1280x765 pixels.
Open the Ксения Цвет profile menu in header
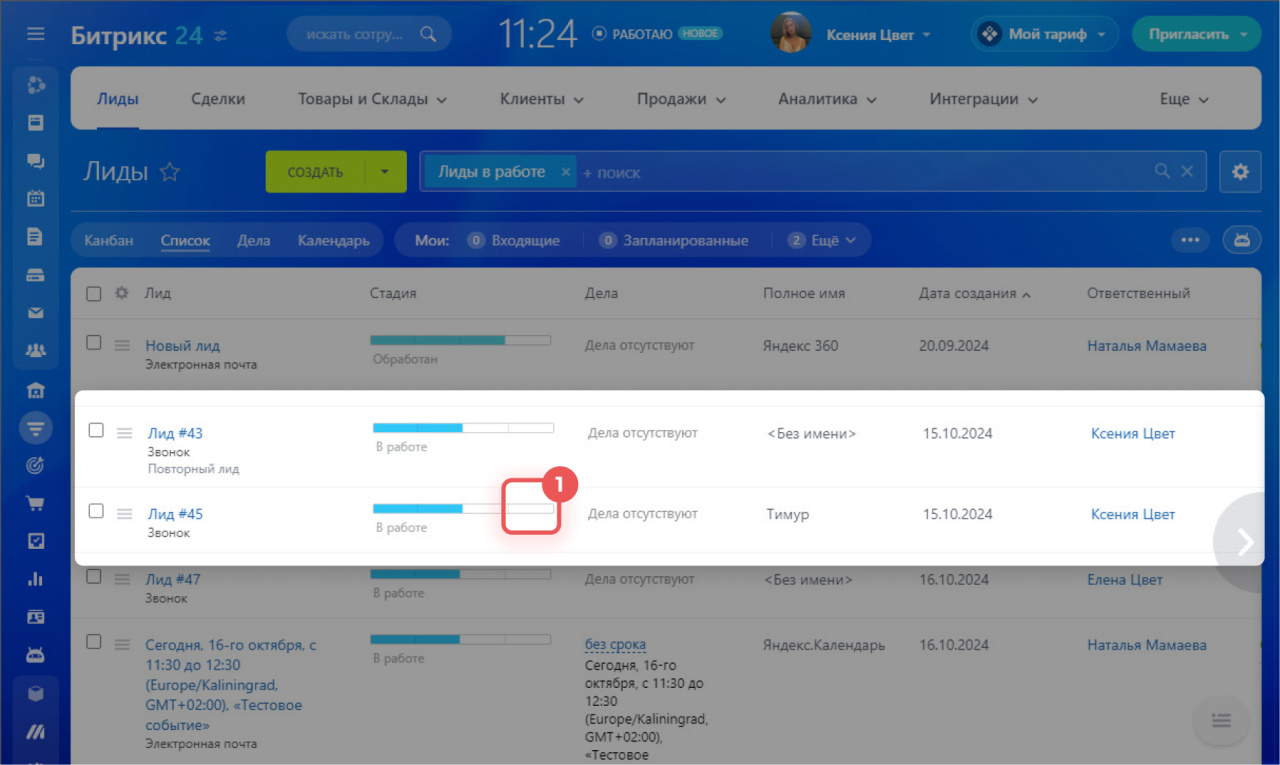coord(878,35)
